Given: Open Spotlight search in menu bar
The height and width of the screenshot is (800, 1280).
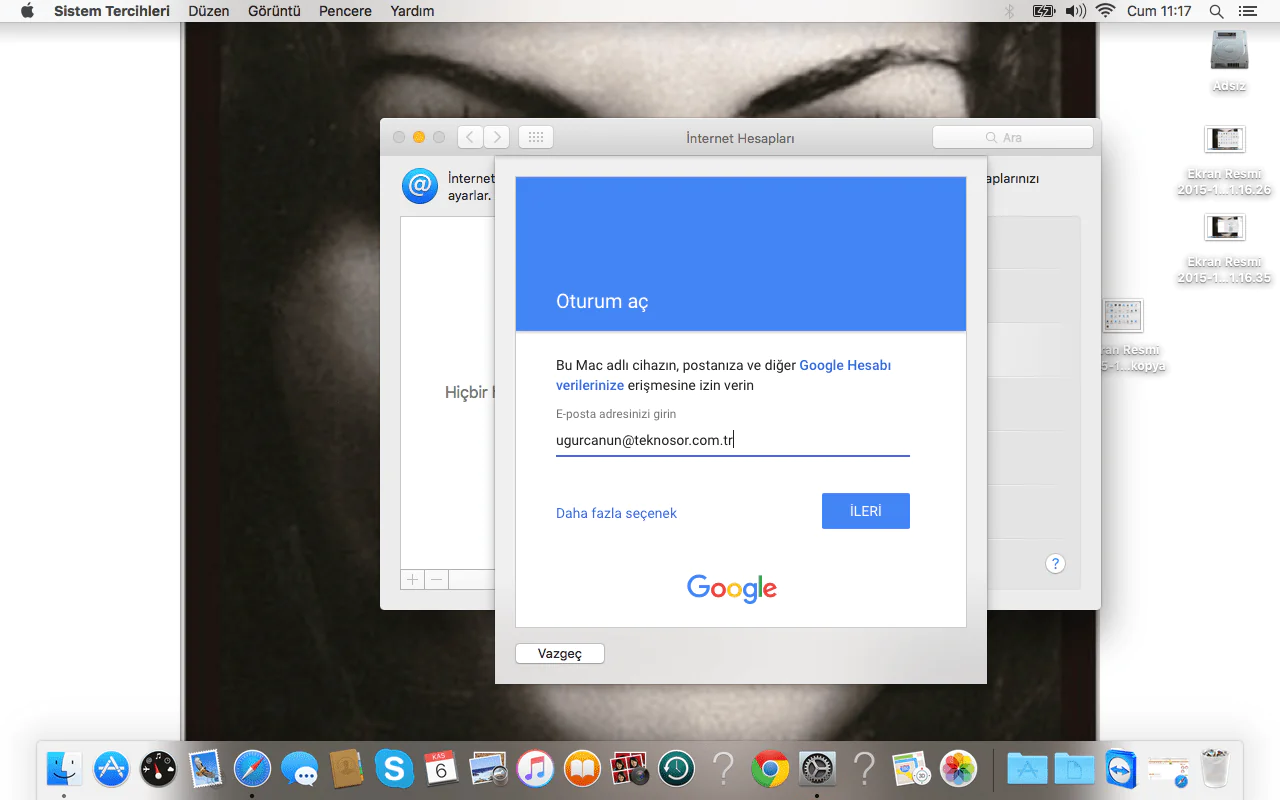Looking at the screenshot, I should coord(1216,11).
